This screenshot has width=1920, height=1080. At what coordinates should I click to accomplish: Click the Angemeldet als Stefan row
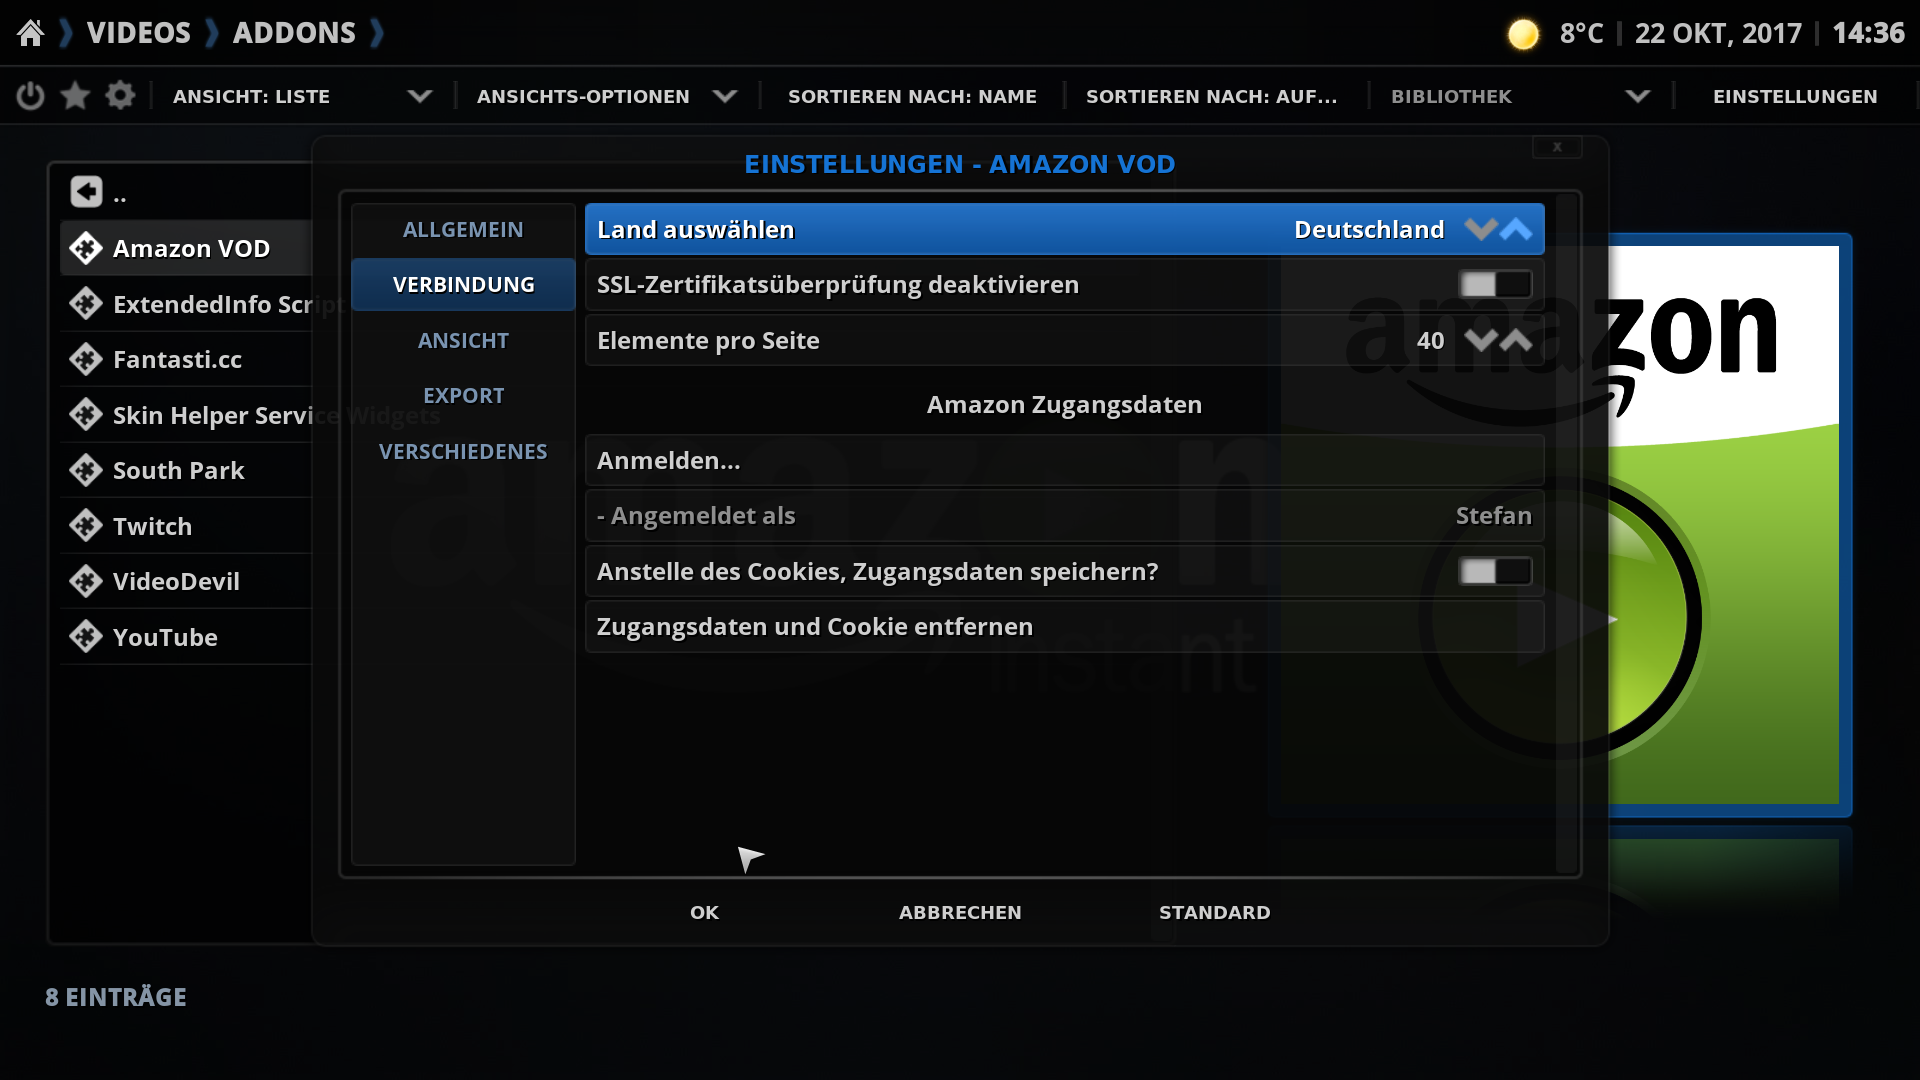1065,516
